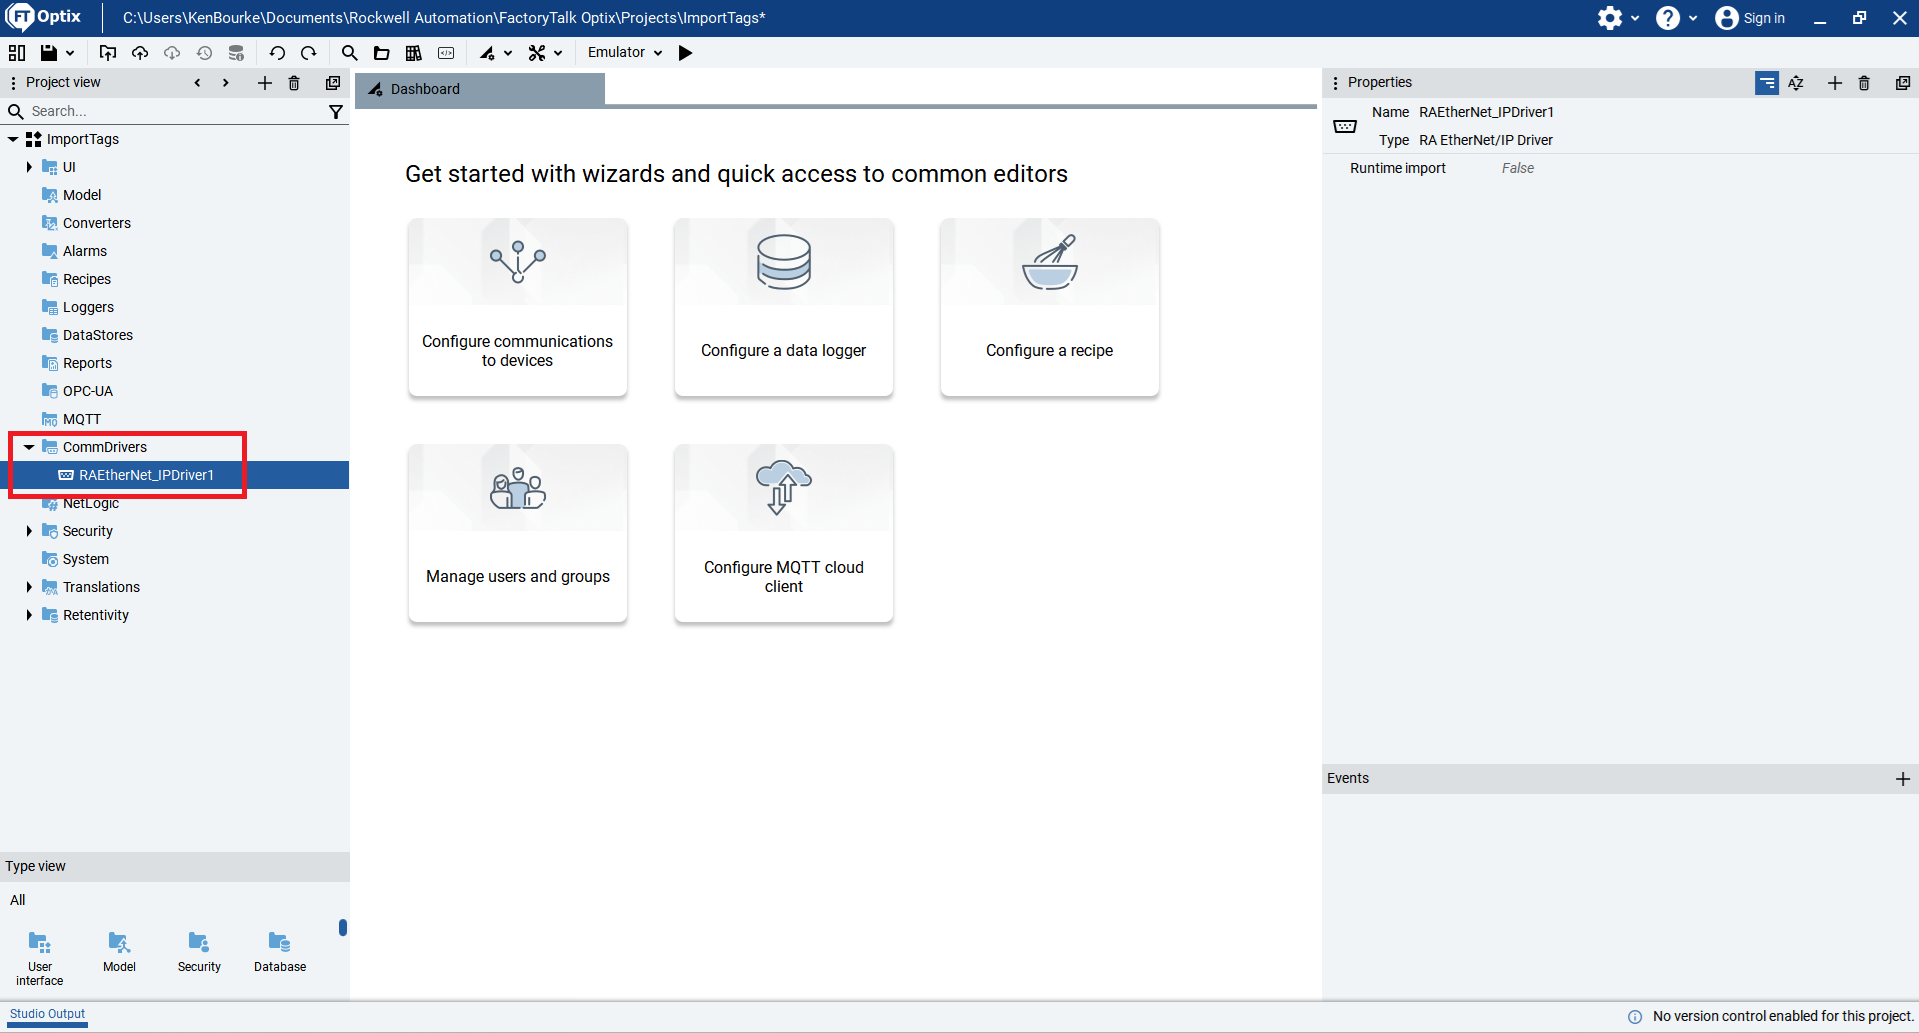Expand the Security folder node

click(29, 531)
